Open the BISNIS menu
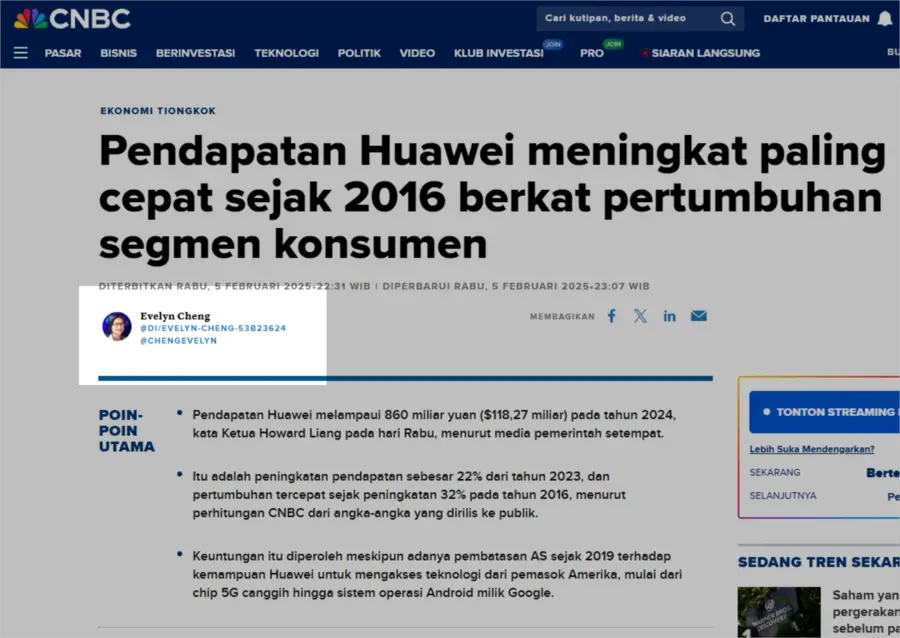The height and width of the screenshot is (638, 900). 119,53
